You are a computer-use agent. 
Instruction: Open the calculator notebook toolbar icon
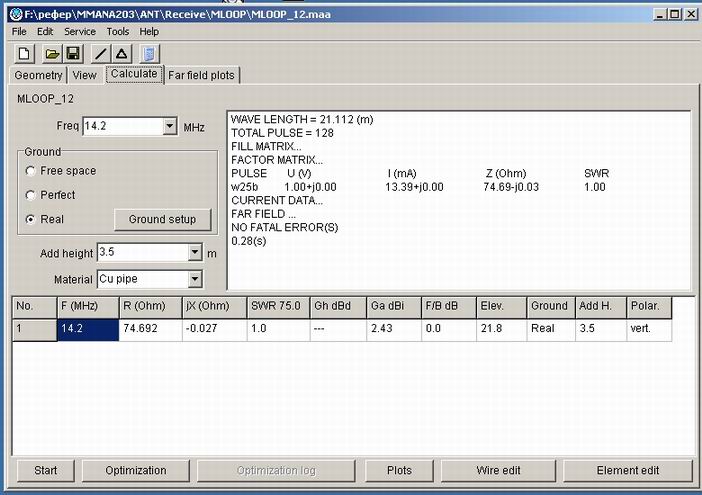148,53
